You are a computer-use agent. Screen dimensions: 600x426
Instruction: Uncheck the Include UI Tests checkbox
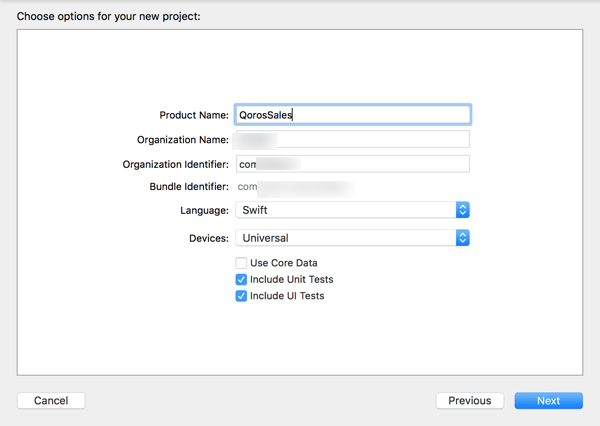tap(241, 296)
